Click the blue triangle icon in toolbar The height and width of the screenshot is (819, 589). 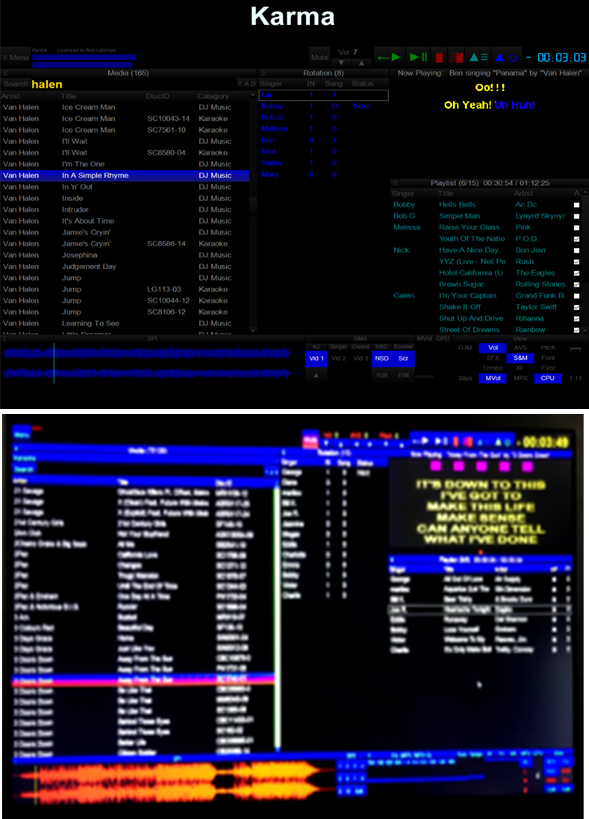[499, 57]
